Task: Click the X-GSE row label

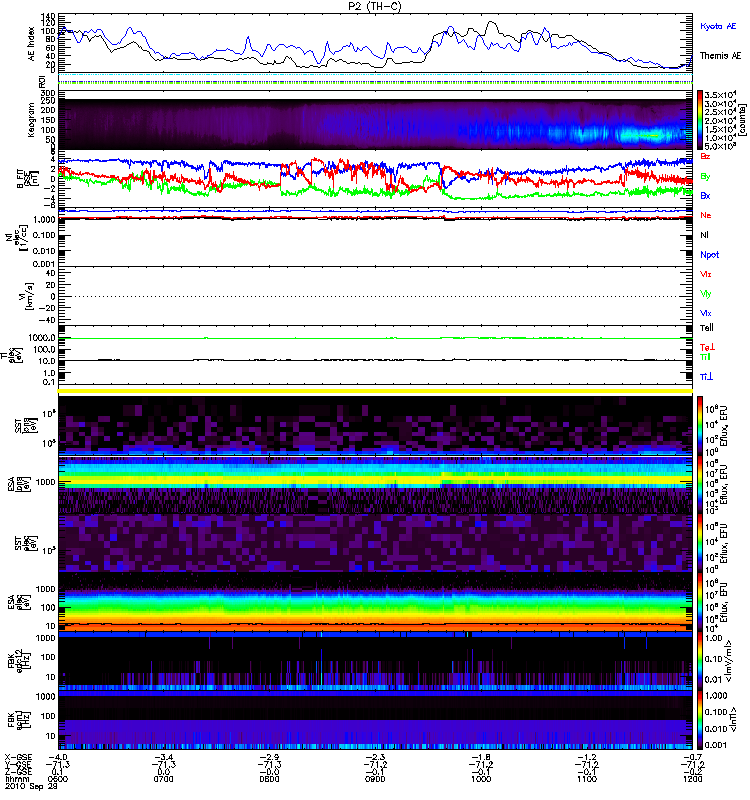Action: [x=18, y=757]
